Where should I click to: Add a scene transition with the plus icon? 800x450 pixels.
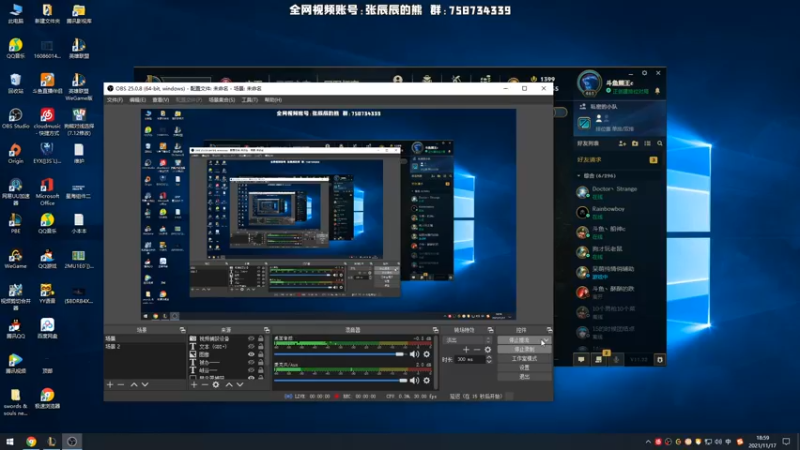tap(466, 349)
